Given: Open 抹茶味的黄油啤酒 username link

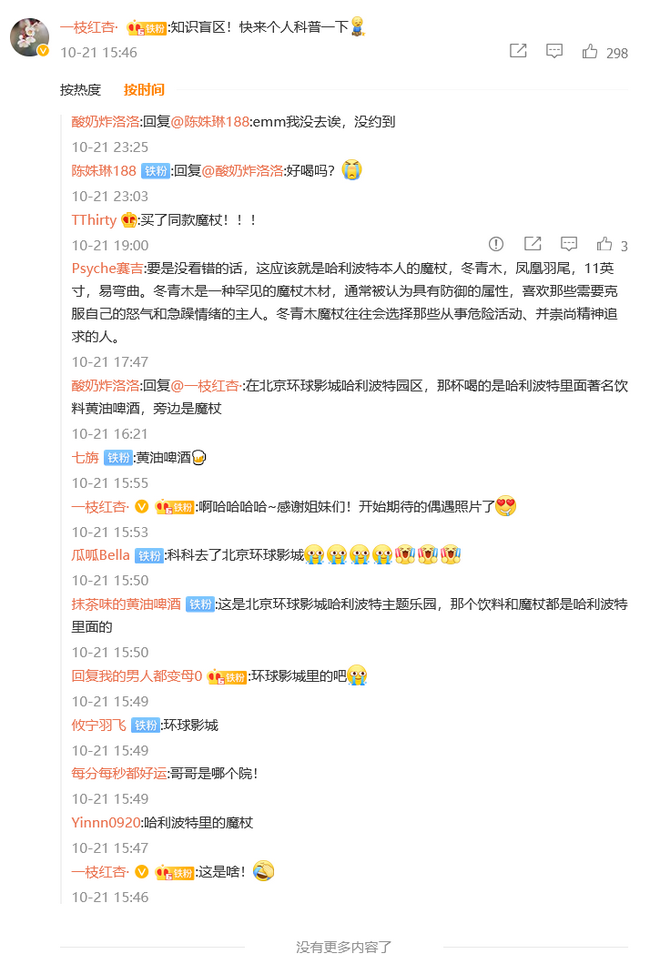Looking at the screenshot, I should tap(126, 604).
